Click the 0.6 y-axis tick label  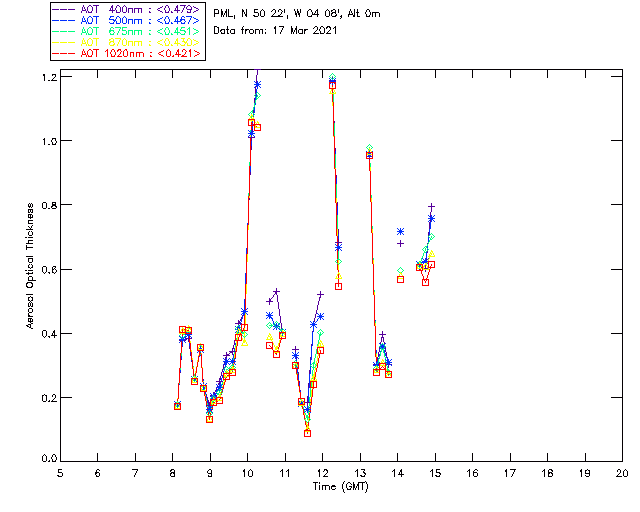(x=45, y=269)
